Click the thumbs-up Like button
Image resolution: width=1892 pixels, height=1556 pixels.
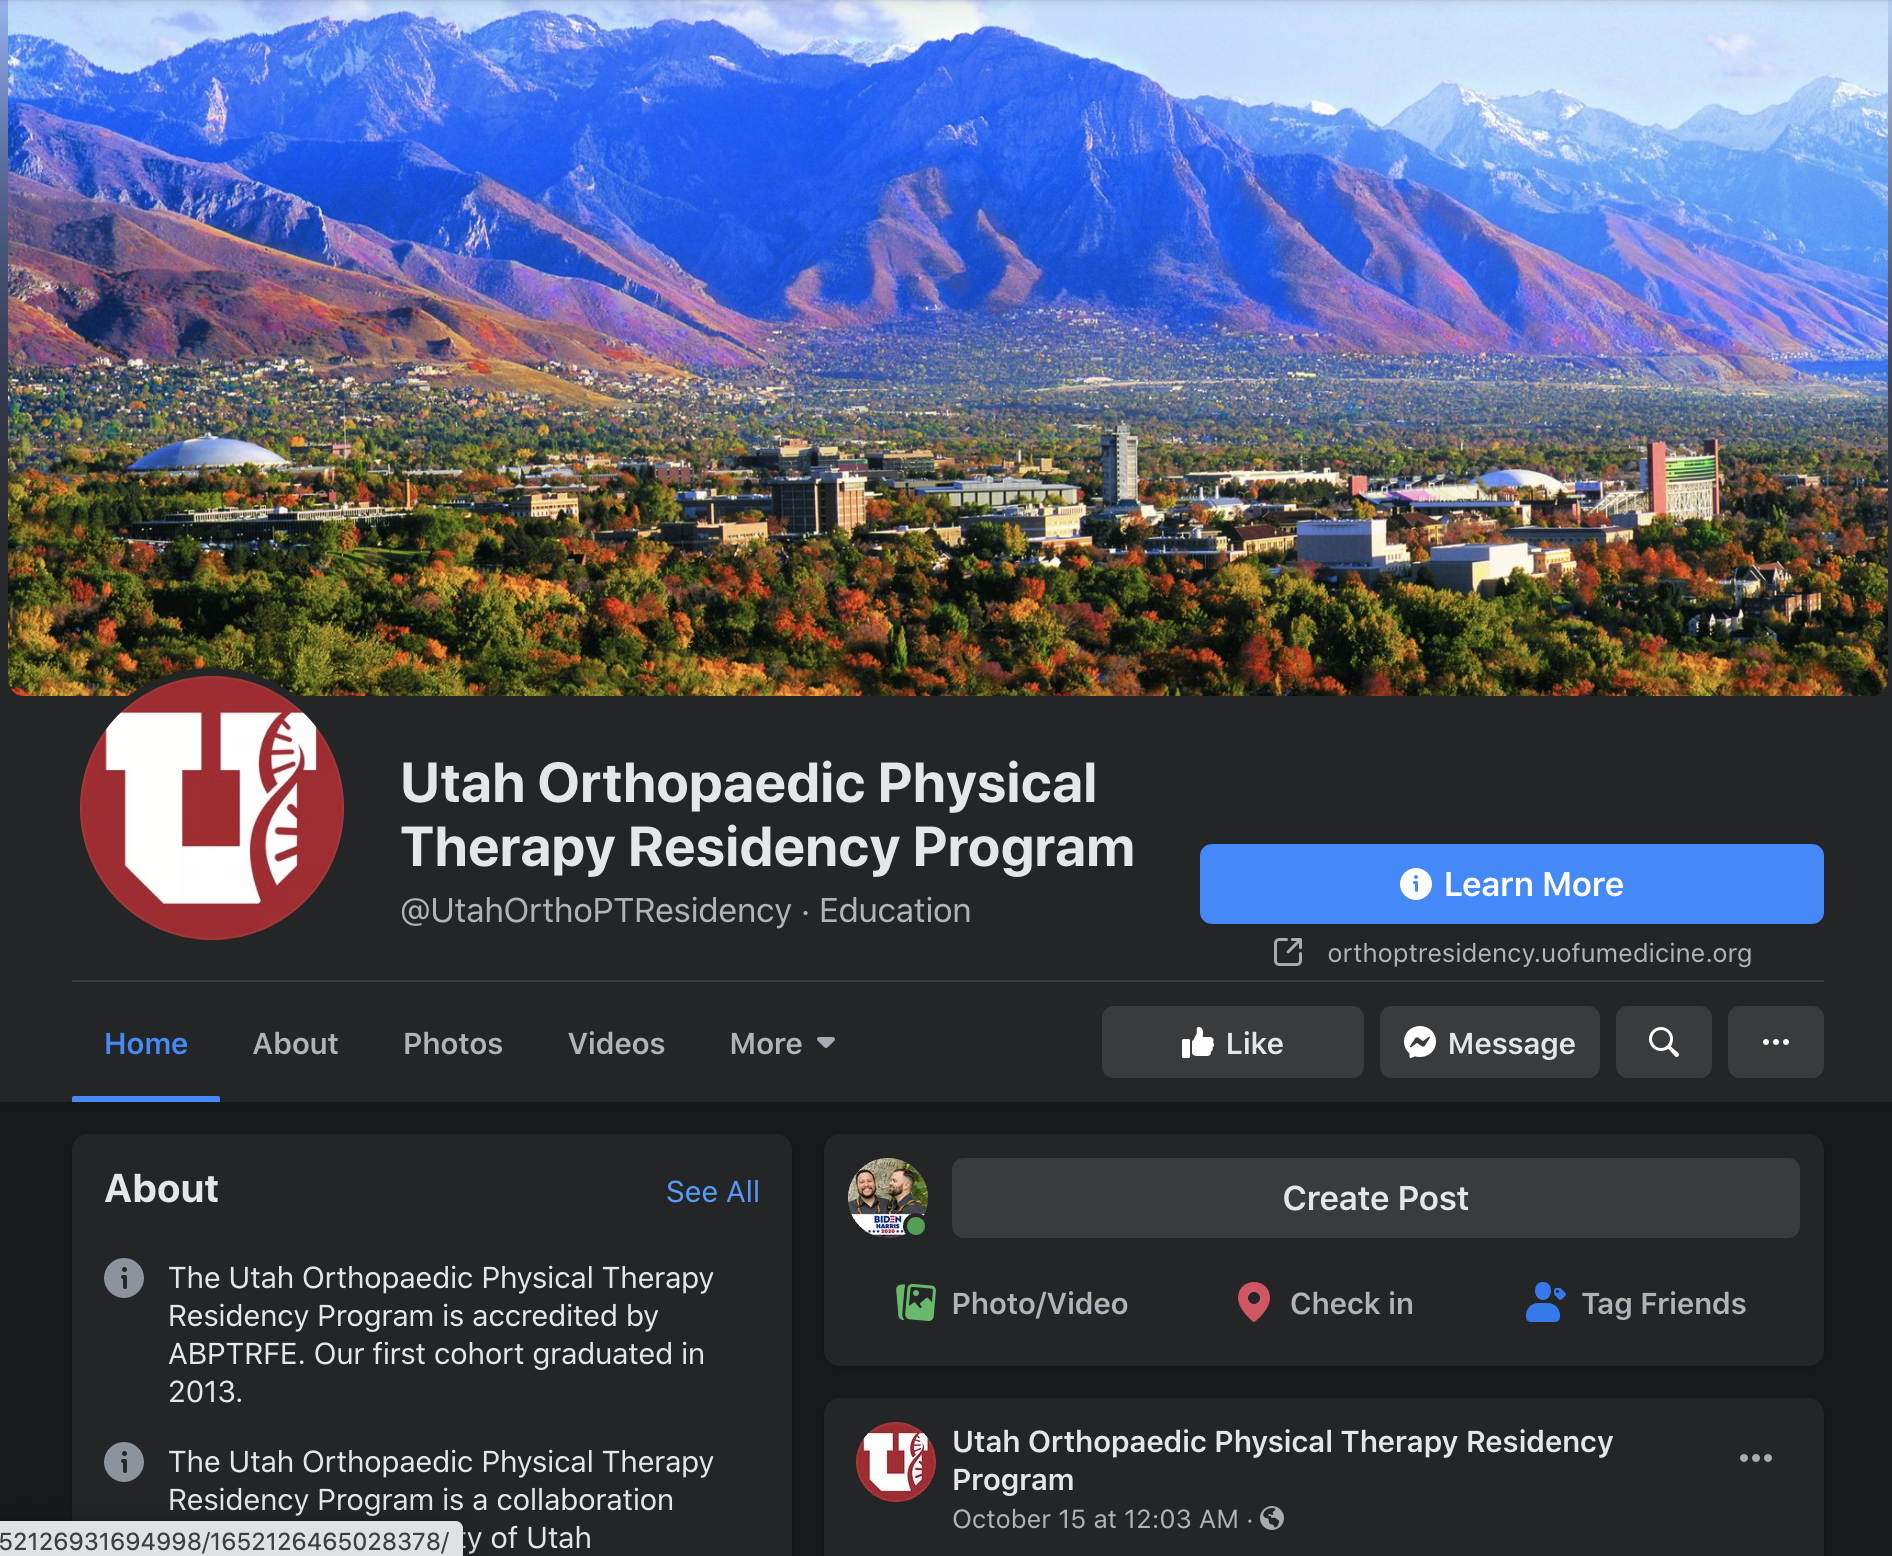(1232, 1042)
